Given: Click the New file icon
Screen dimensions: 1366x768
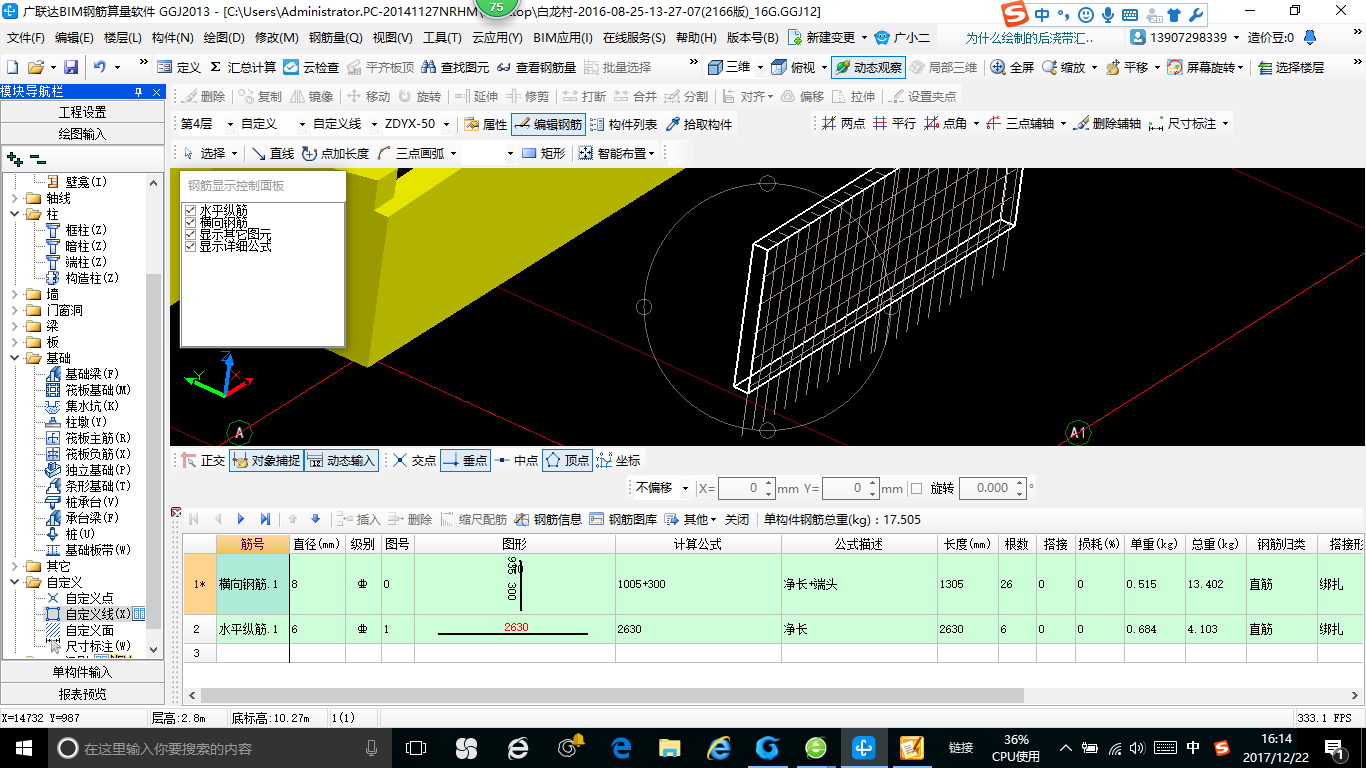Looking at the screenshot, I should click(12, 67).
